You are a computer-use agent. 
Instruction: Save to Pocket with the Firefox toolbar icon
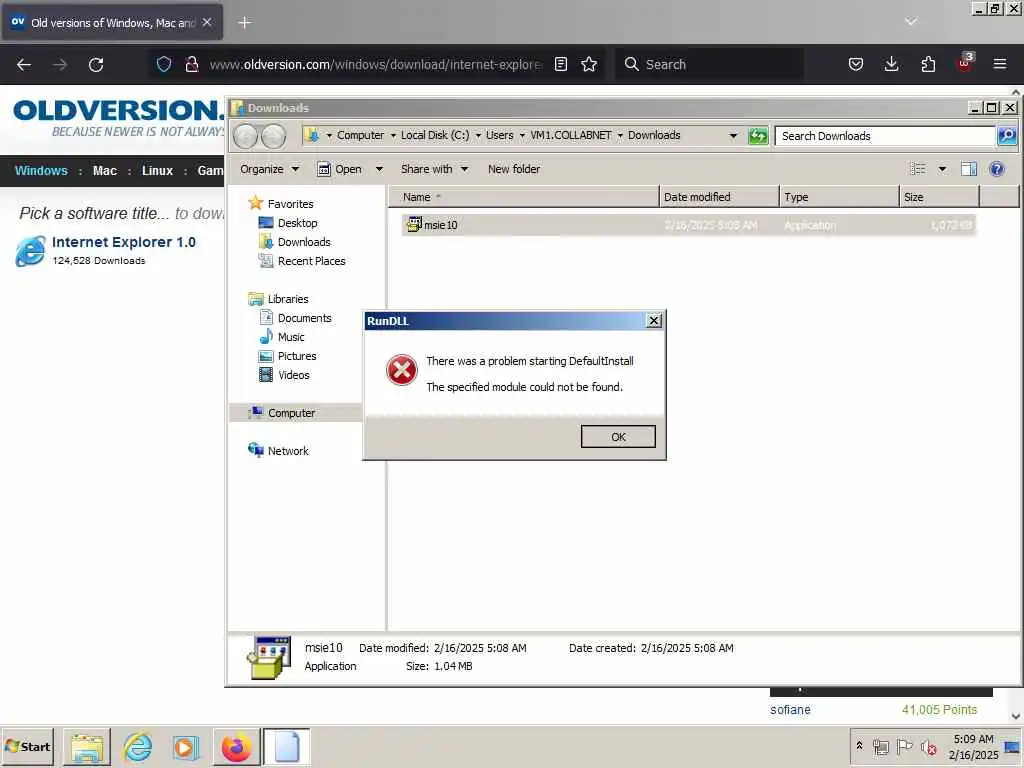click(x=856, y=64)
